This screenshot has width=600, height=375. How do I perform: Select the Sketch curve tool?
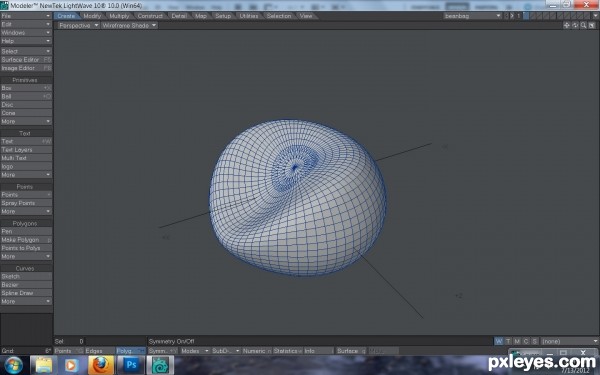pyautogui.click(x=26, y=276)
